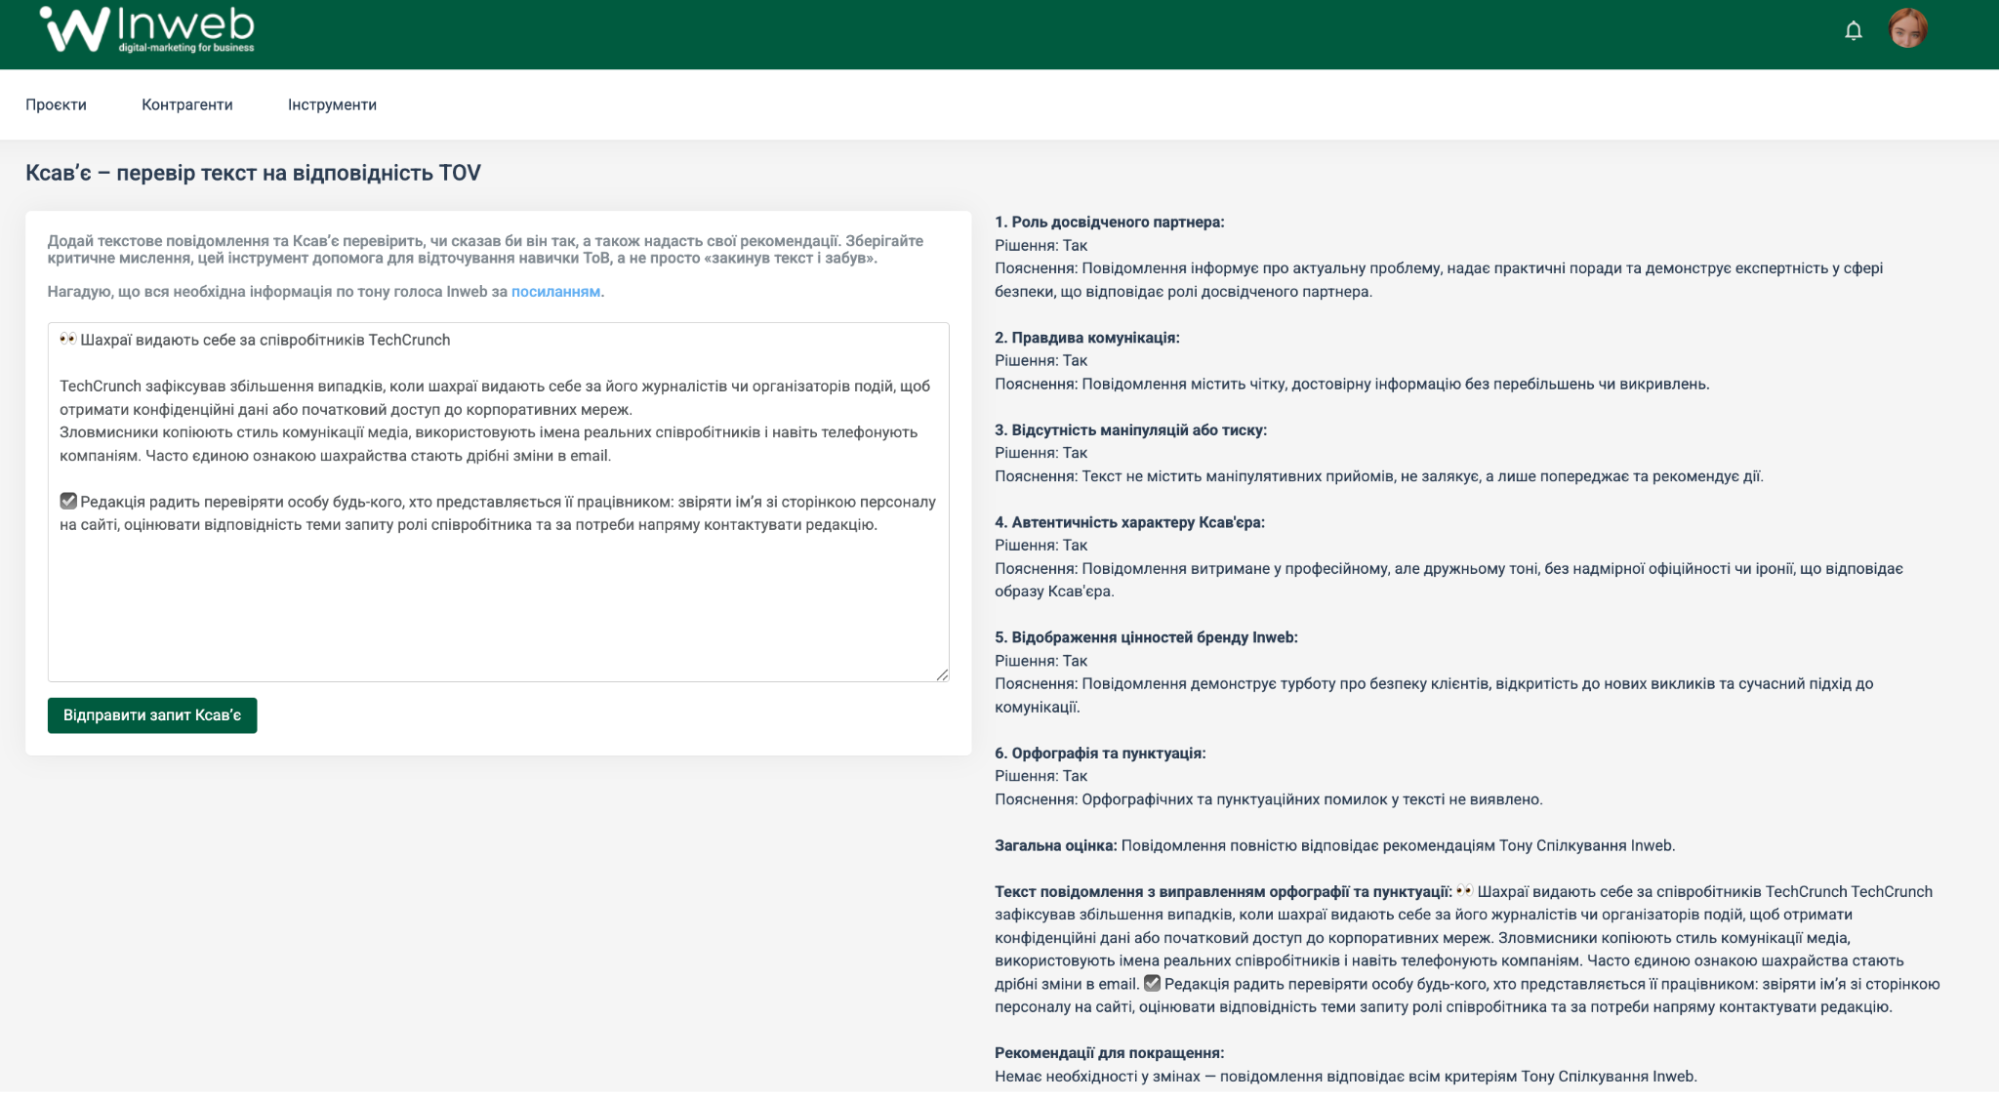Open the Інструменти menu item

[332, 105]
